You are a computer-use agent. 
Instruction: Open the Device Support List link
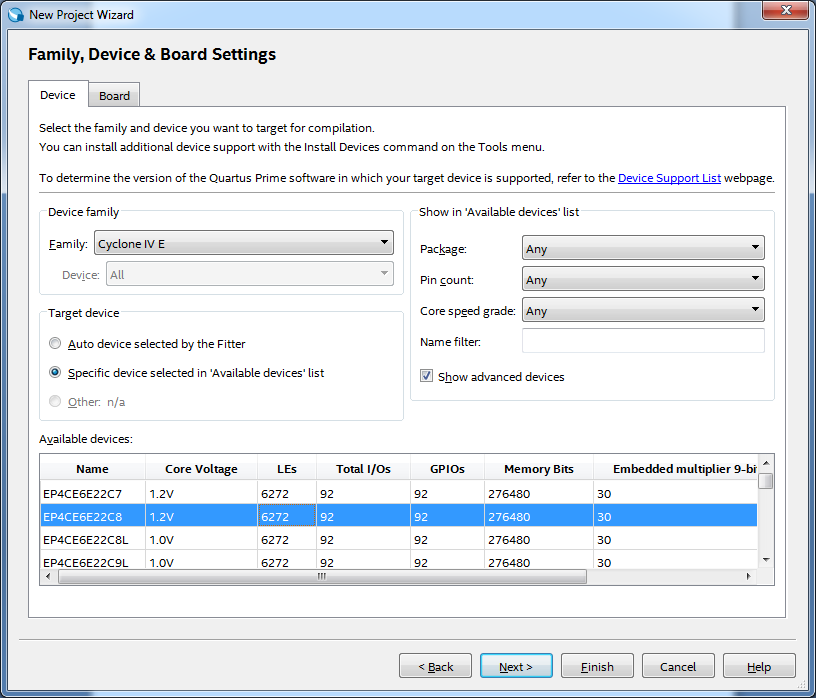pyautogui.click(x=669, y=178)
